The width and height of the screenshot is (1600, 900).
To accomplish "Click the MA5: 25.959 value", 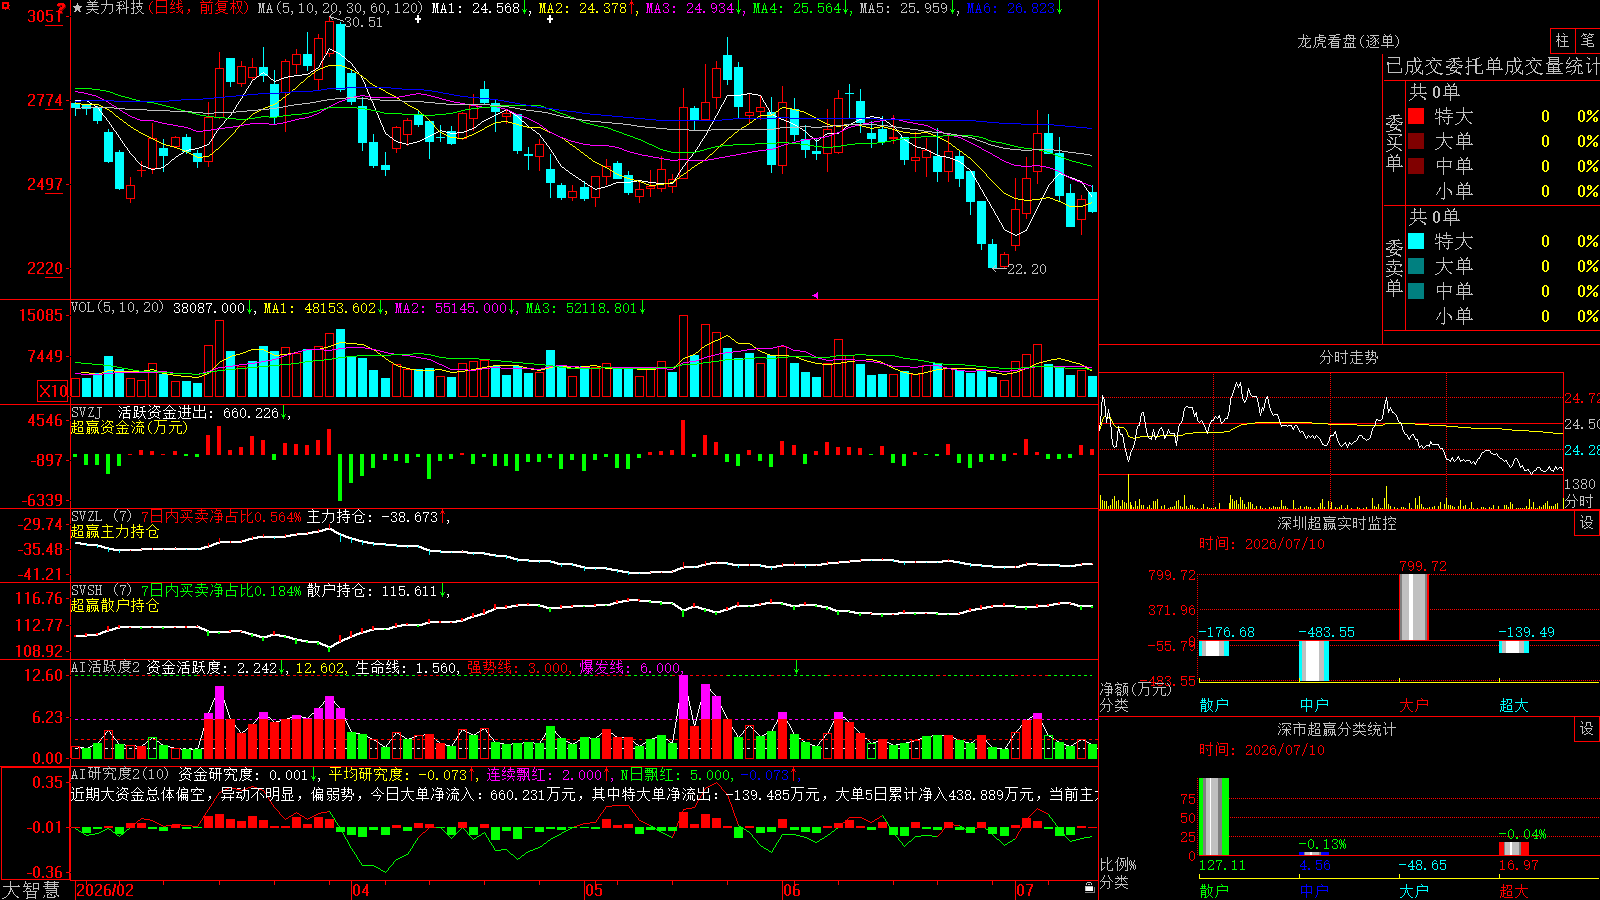I will pyautogui.click(x=908, y=8).
